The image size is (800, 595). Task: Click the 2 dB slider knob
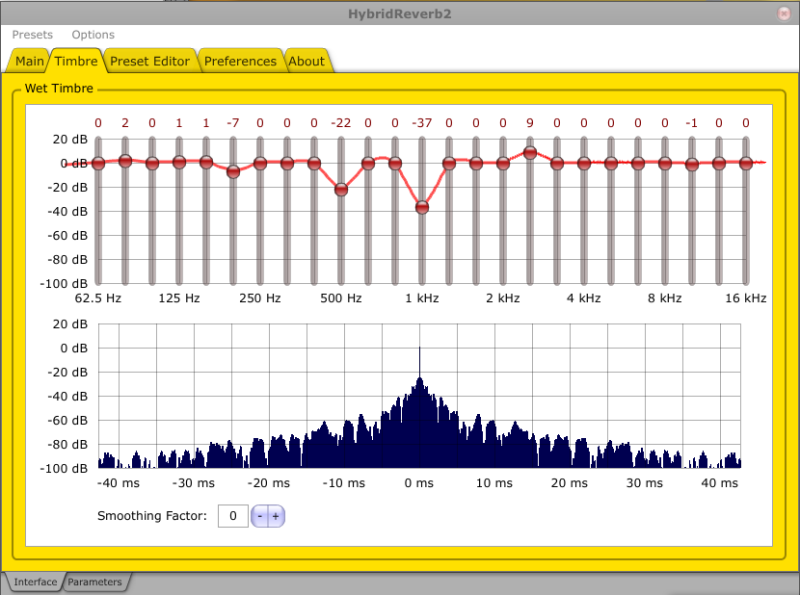tap(125, 160)
